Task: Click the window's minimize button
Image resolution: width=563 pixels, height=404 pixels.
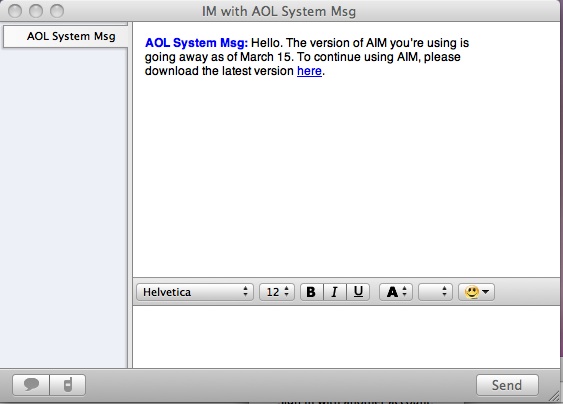Action: pyautogui.click(x=36, y=11)
